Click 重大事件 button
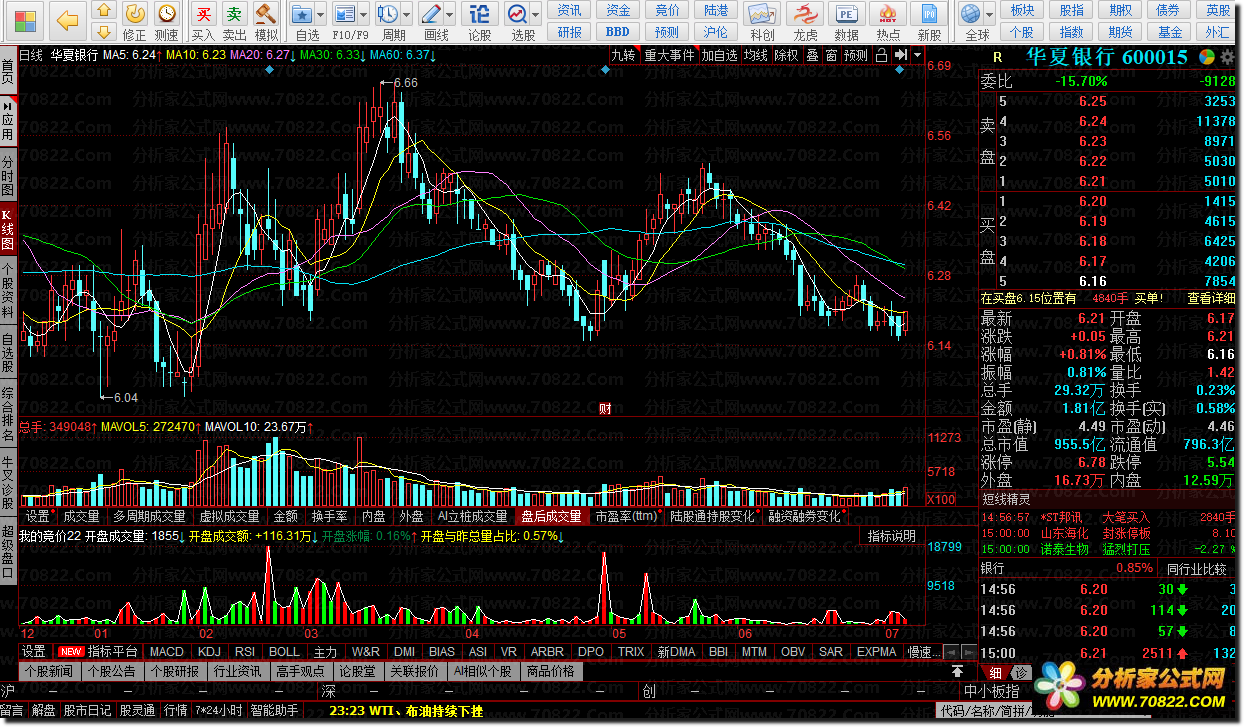Viewport: 1245px width, 727px height. coord(669,55)
